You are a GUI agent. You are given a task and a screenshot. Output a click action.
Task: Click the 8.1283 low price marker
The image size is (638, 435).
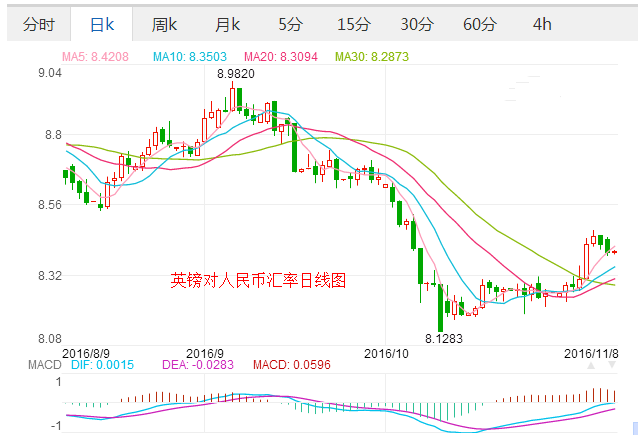pyautogui.click(x=444, y=339)
